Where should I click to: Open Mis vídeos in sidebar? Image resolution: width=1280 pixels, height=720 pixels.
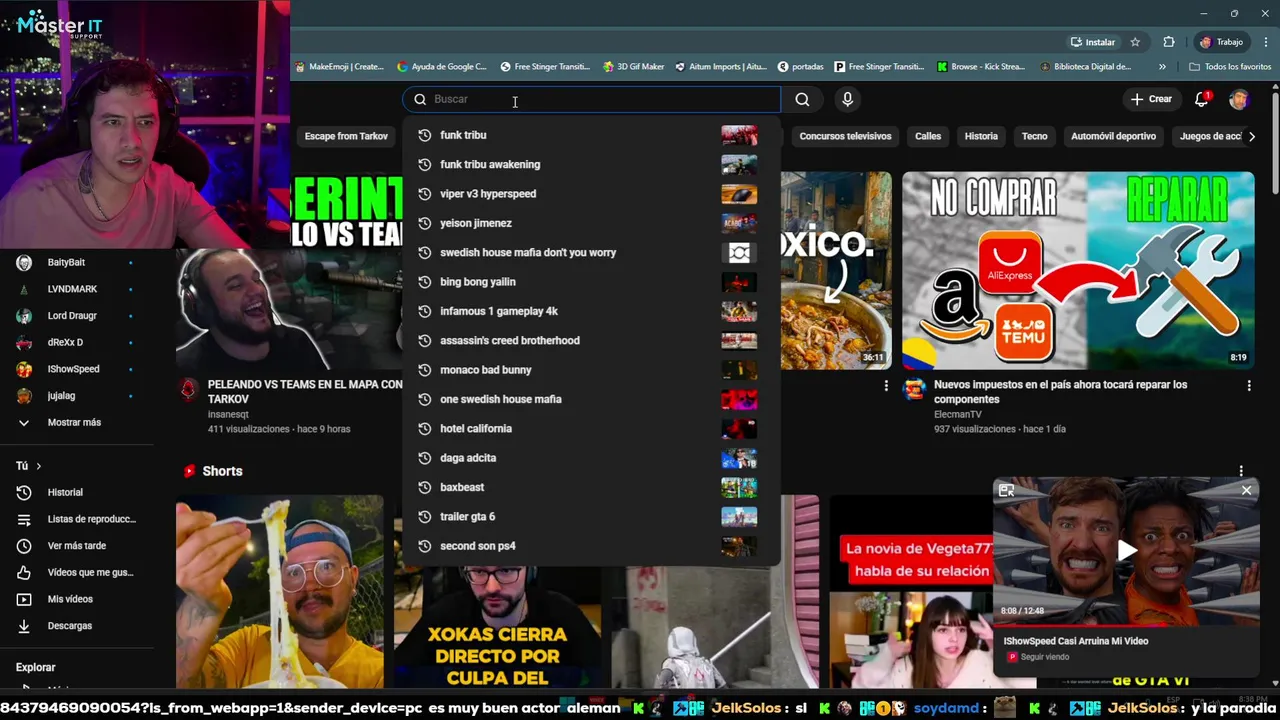click(x=74, y=599)
